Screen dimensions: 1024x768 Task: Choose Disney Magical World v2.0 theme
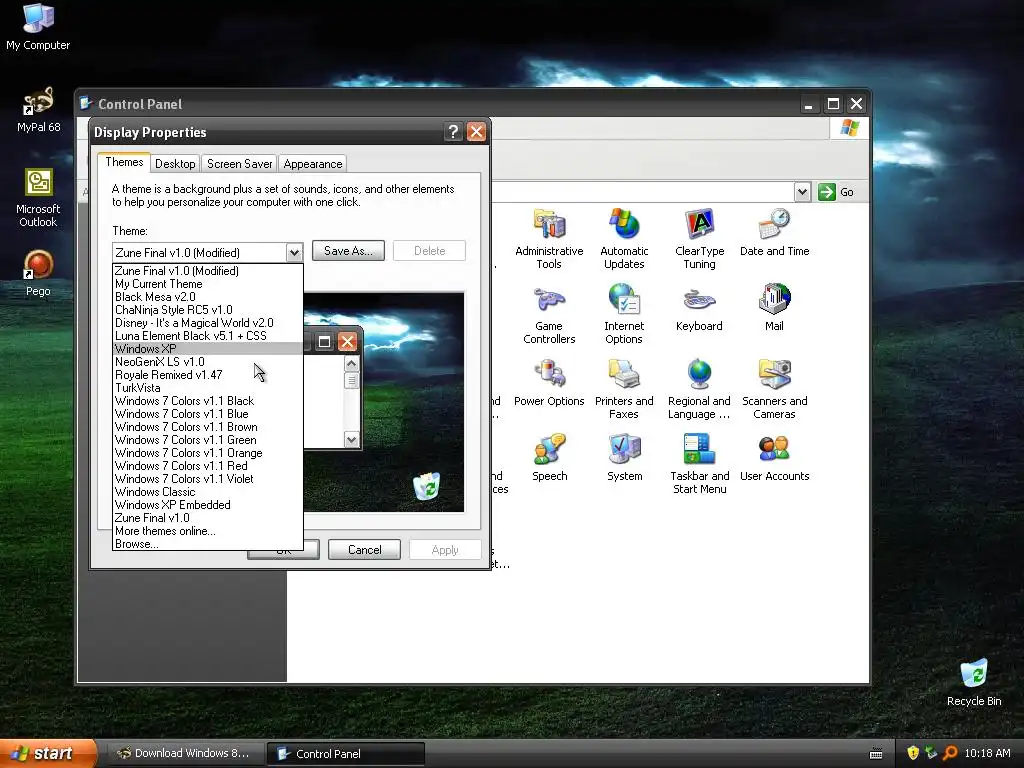(x=208, y=323)
